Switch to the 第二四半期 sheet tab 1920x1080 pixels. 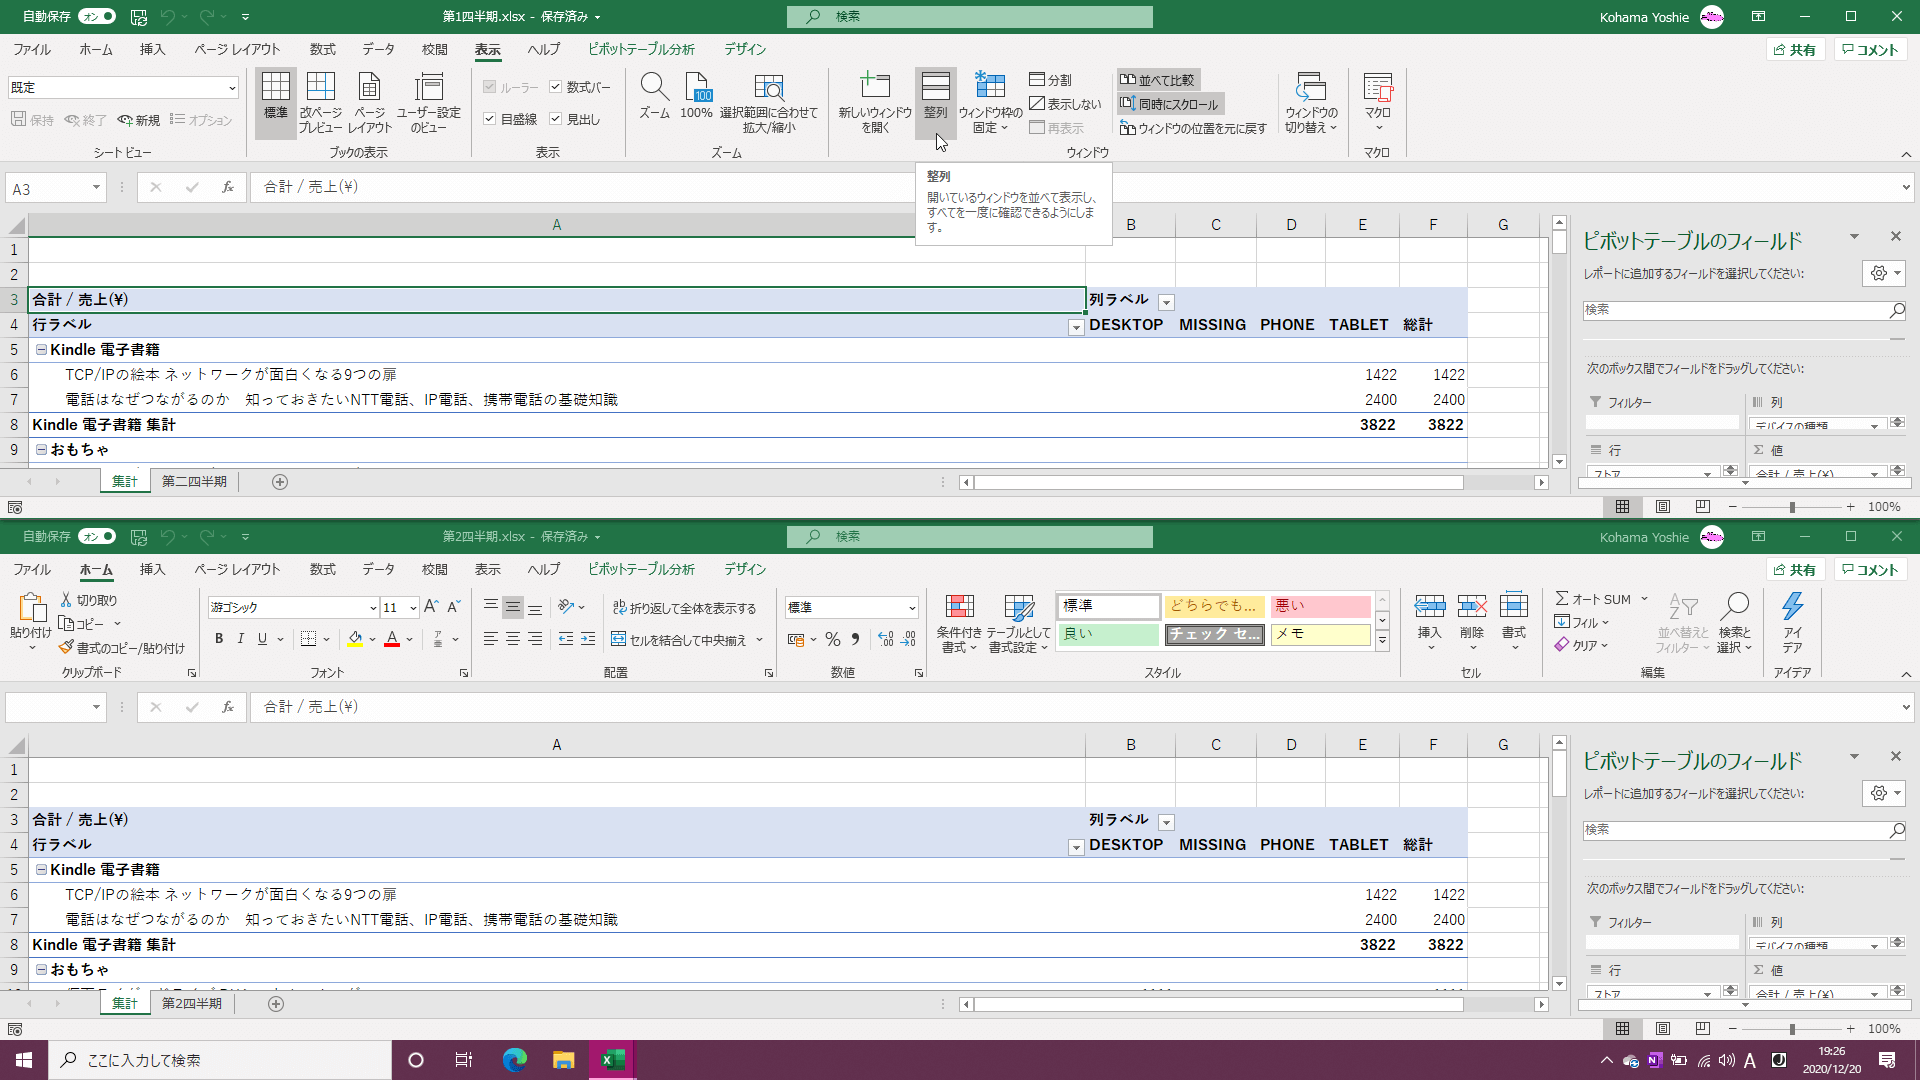(194, 482)
